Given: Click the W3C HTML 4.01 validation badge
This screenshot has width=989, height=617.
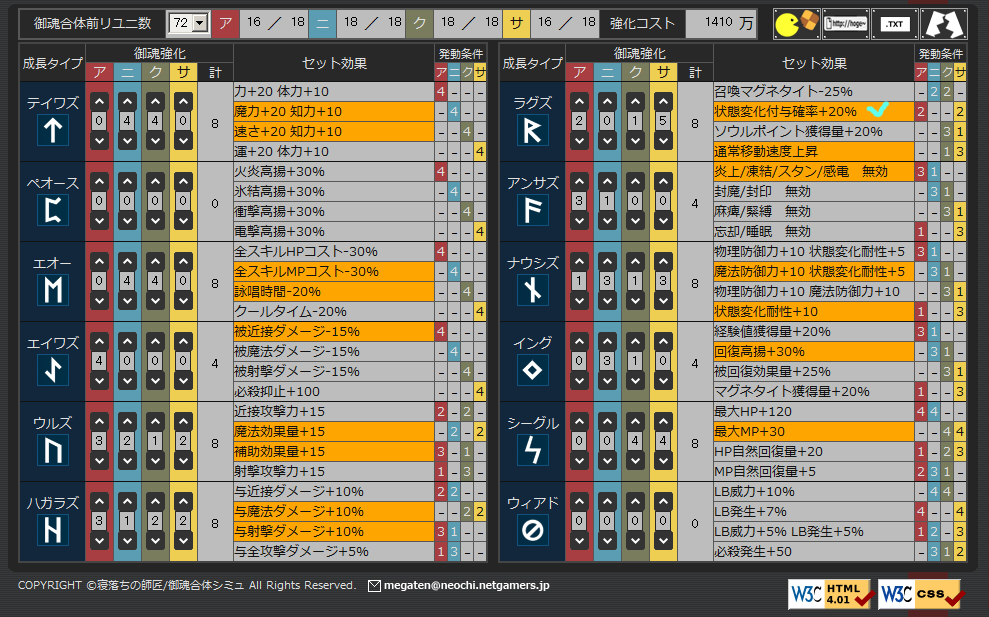Looking at the screenshot, I should 830,593.
